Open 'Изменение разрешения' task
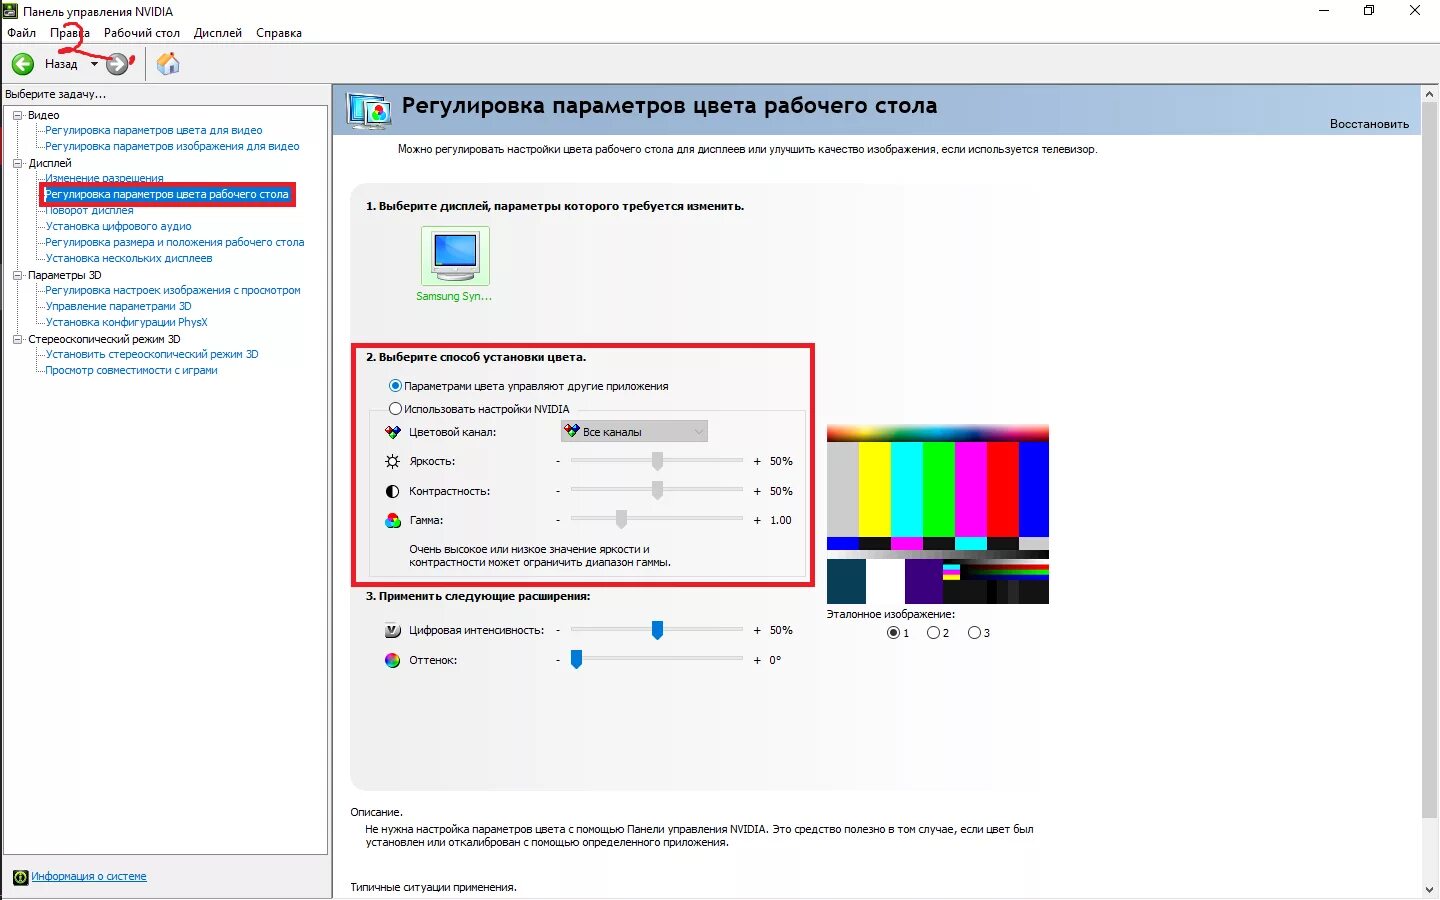 tap(104, 178)
